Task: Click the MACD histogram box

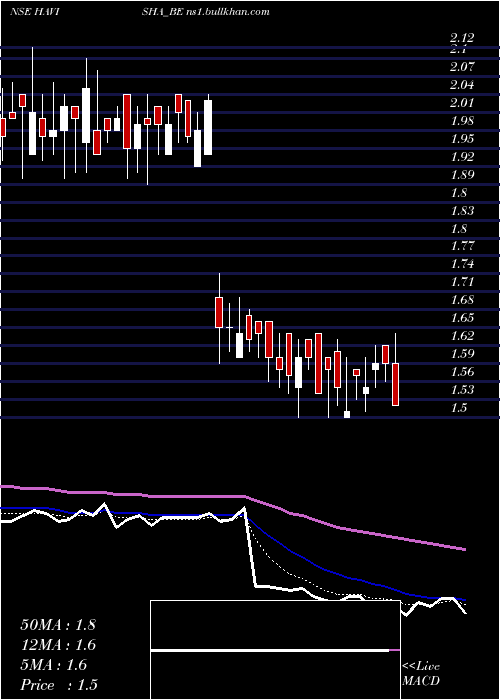Action: [275, 650]
